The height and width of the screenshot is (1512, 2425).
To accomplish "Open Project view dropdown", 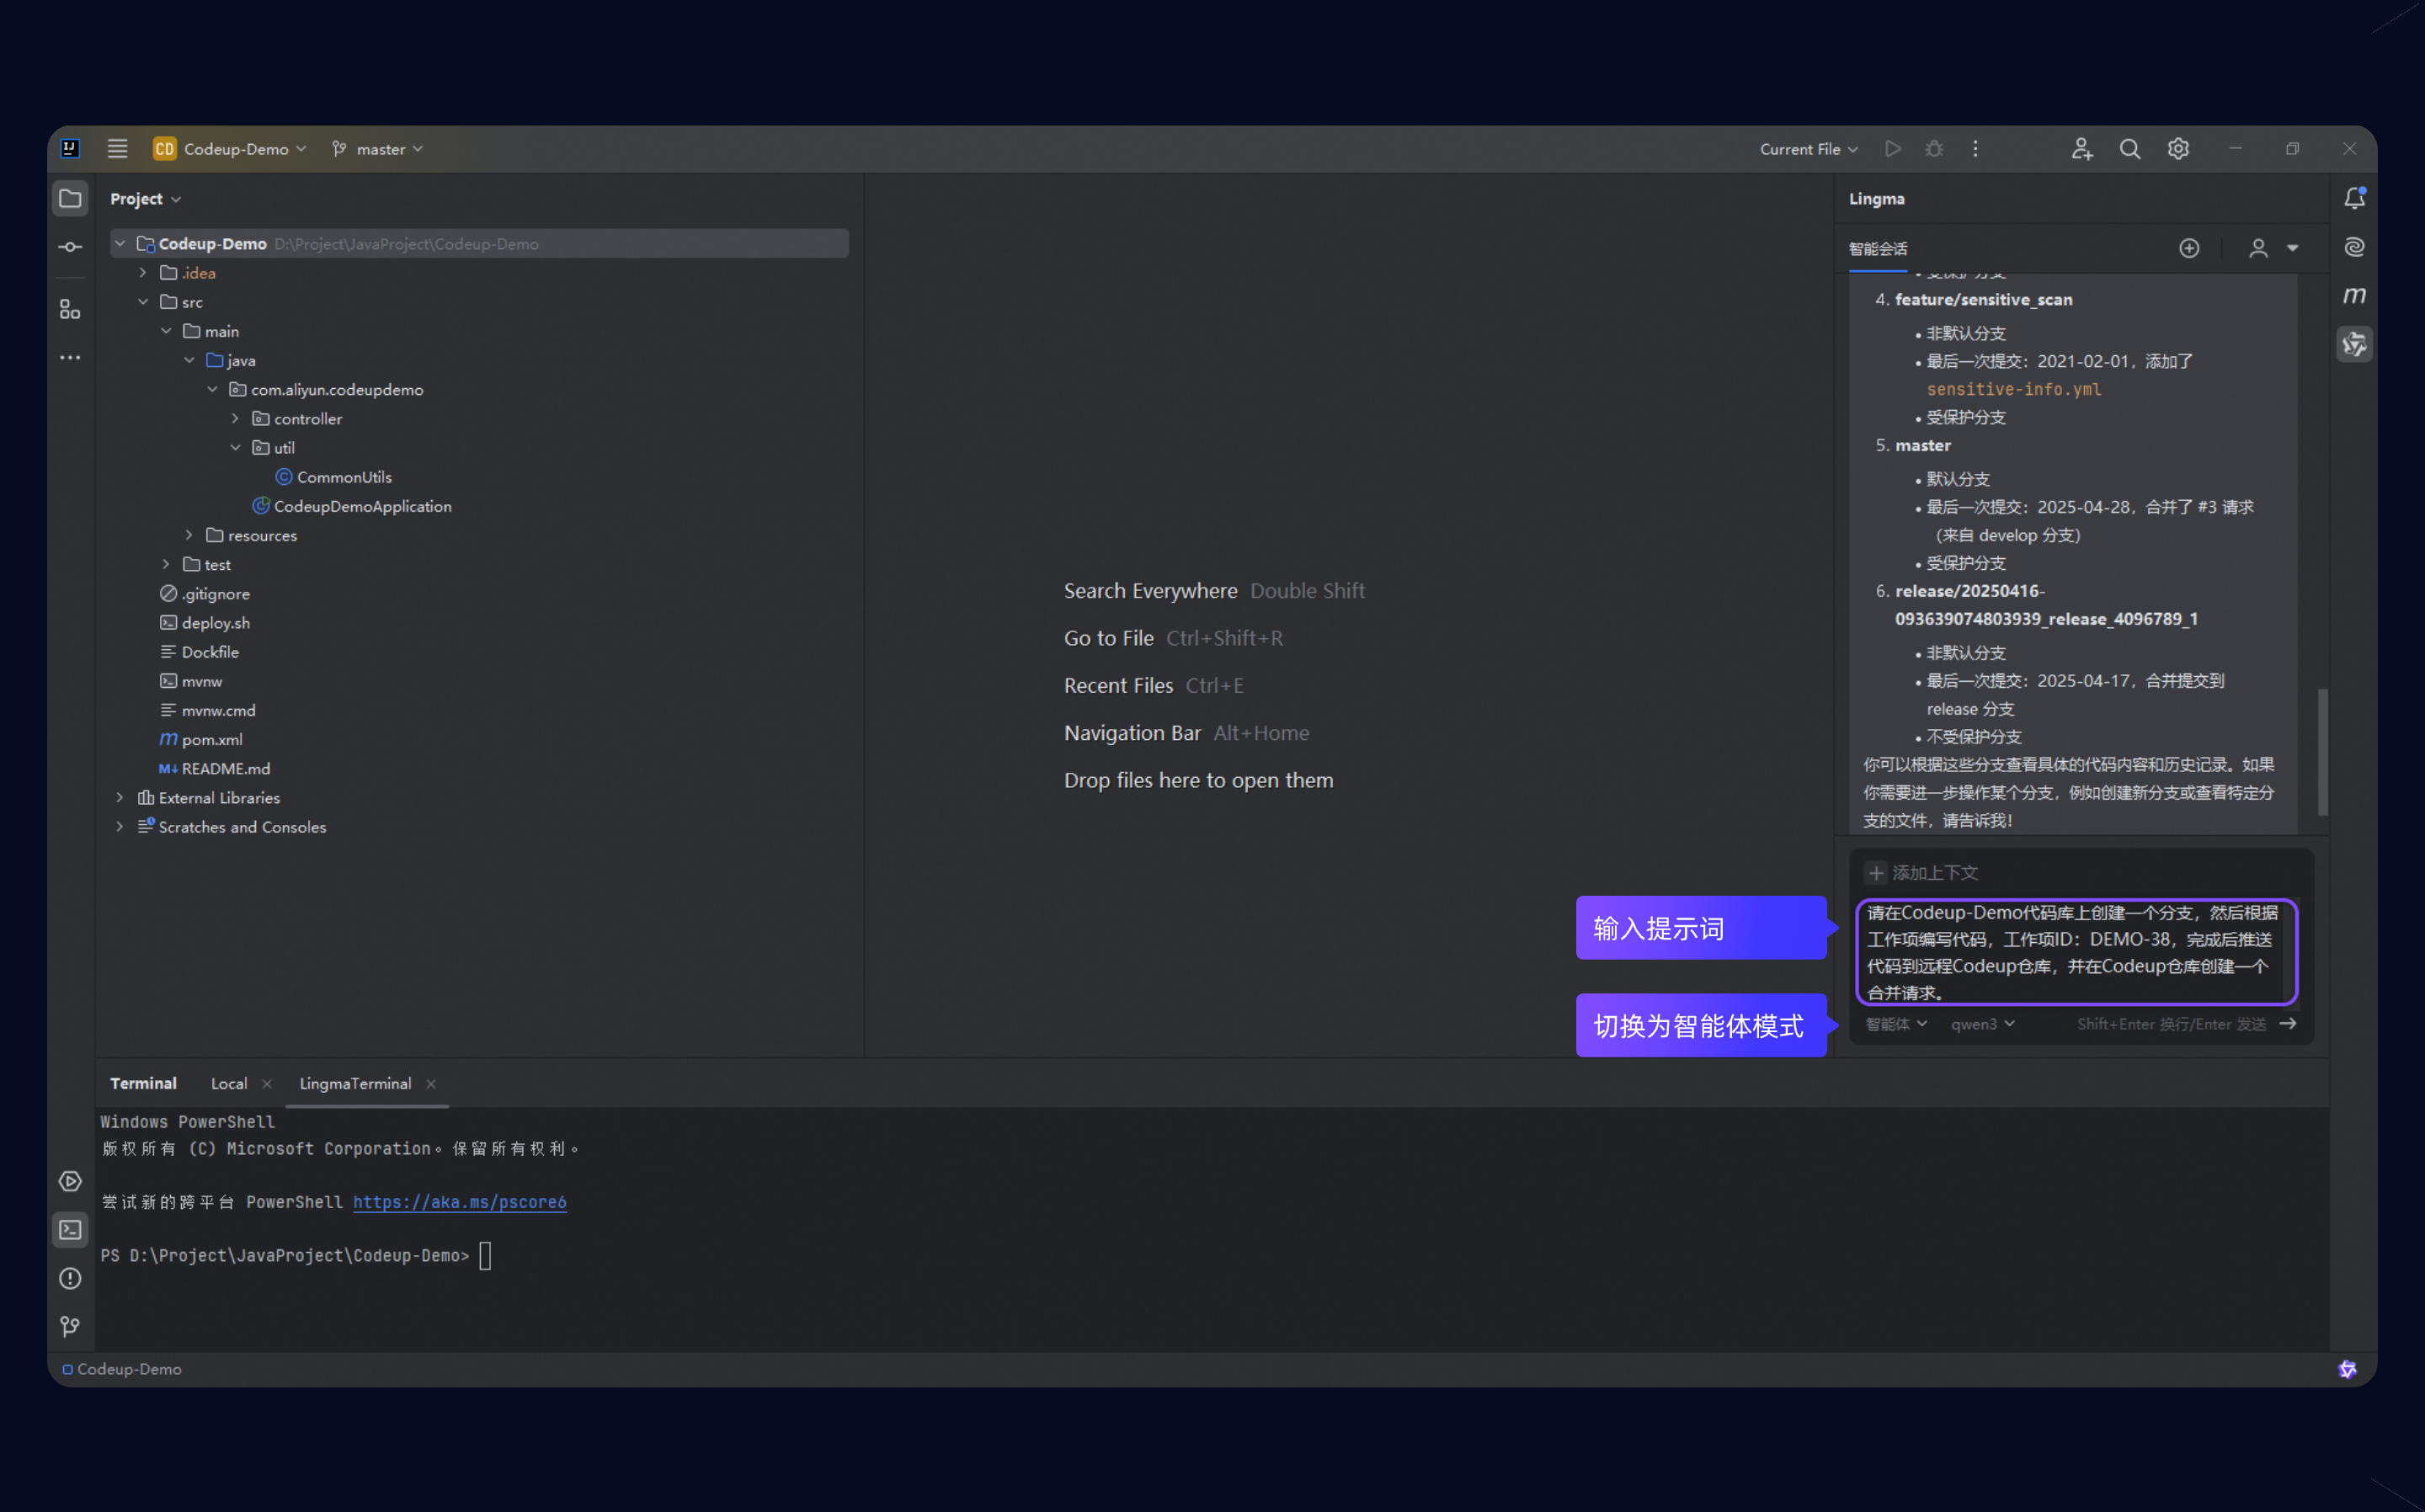I will click(x=146, y=199).
